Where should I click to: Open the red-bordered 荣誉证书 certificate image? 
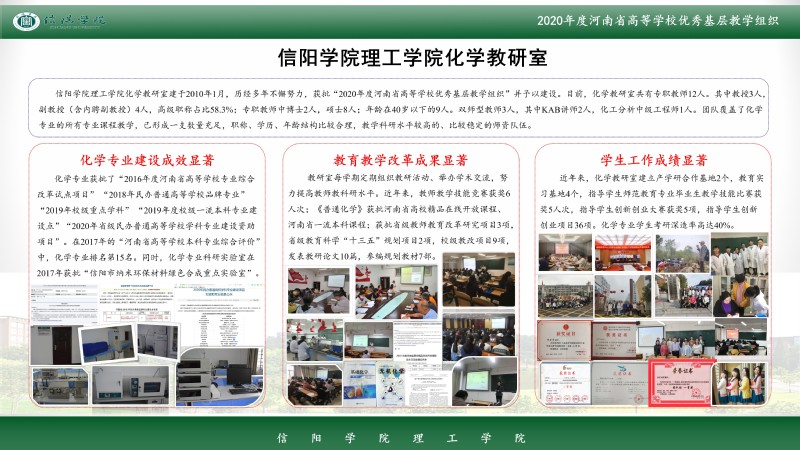coord(680,383)
